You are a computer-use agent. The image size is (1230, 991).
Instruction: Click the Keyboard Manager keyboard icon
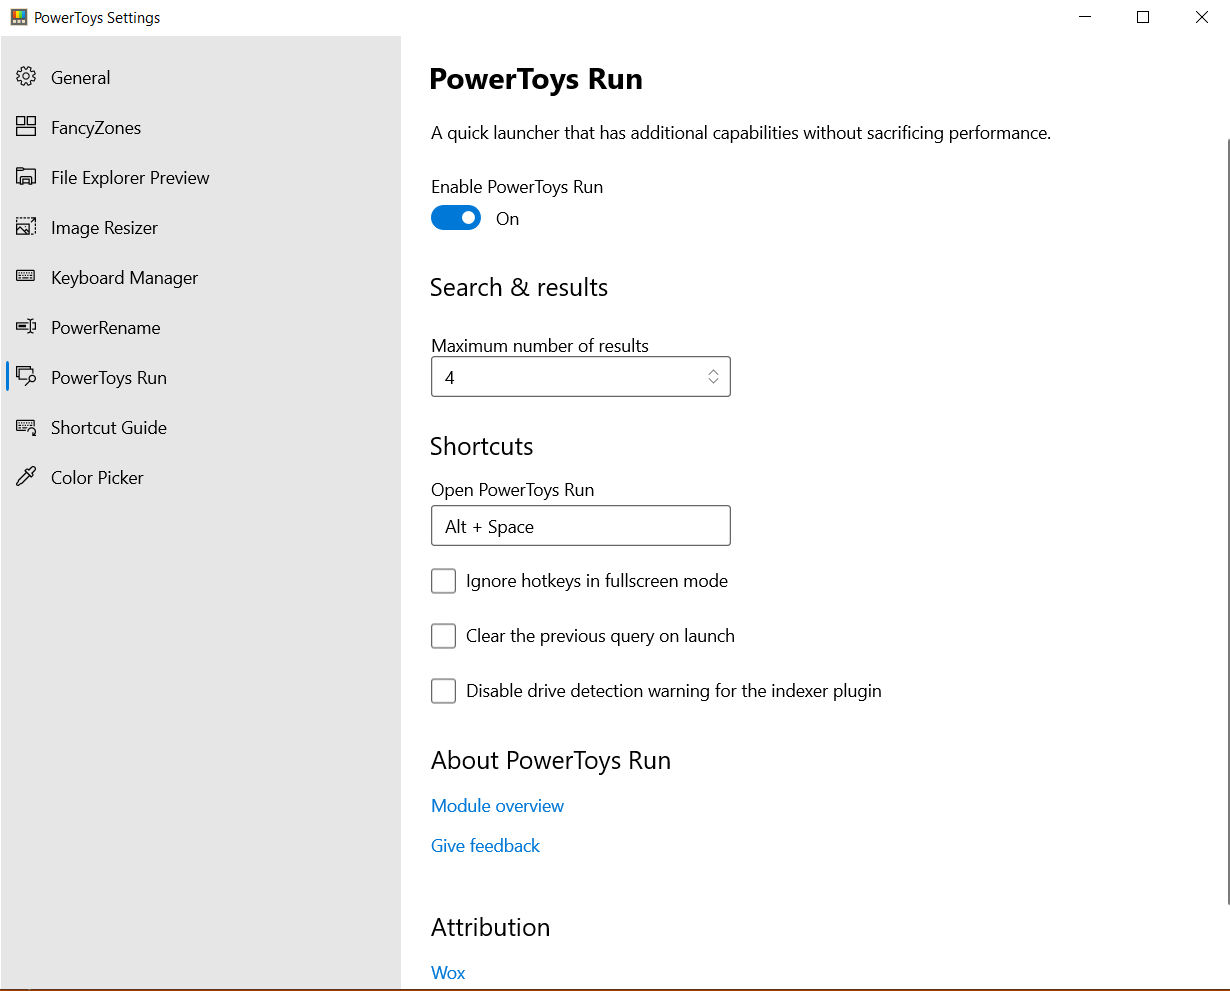point(26,277)
